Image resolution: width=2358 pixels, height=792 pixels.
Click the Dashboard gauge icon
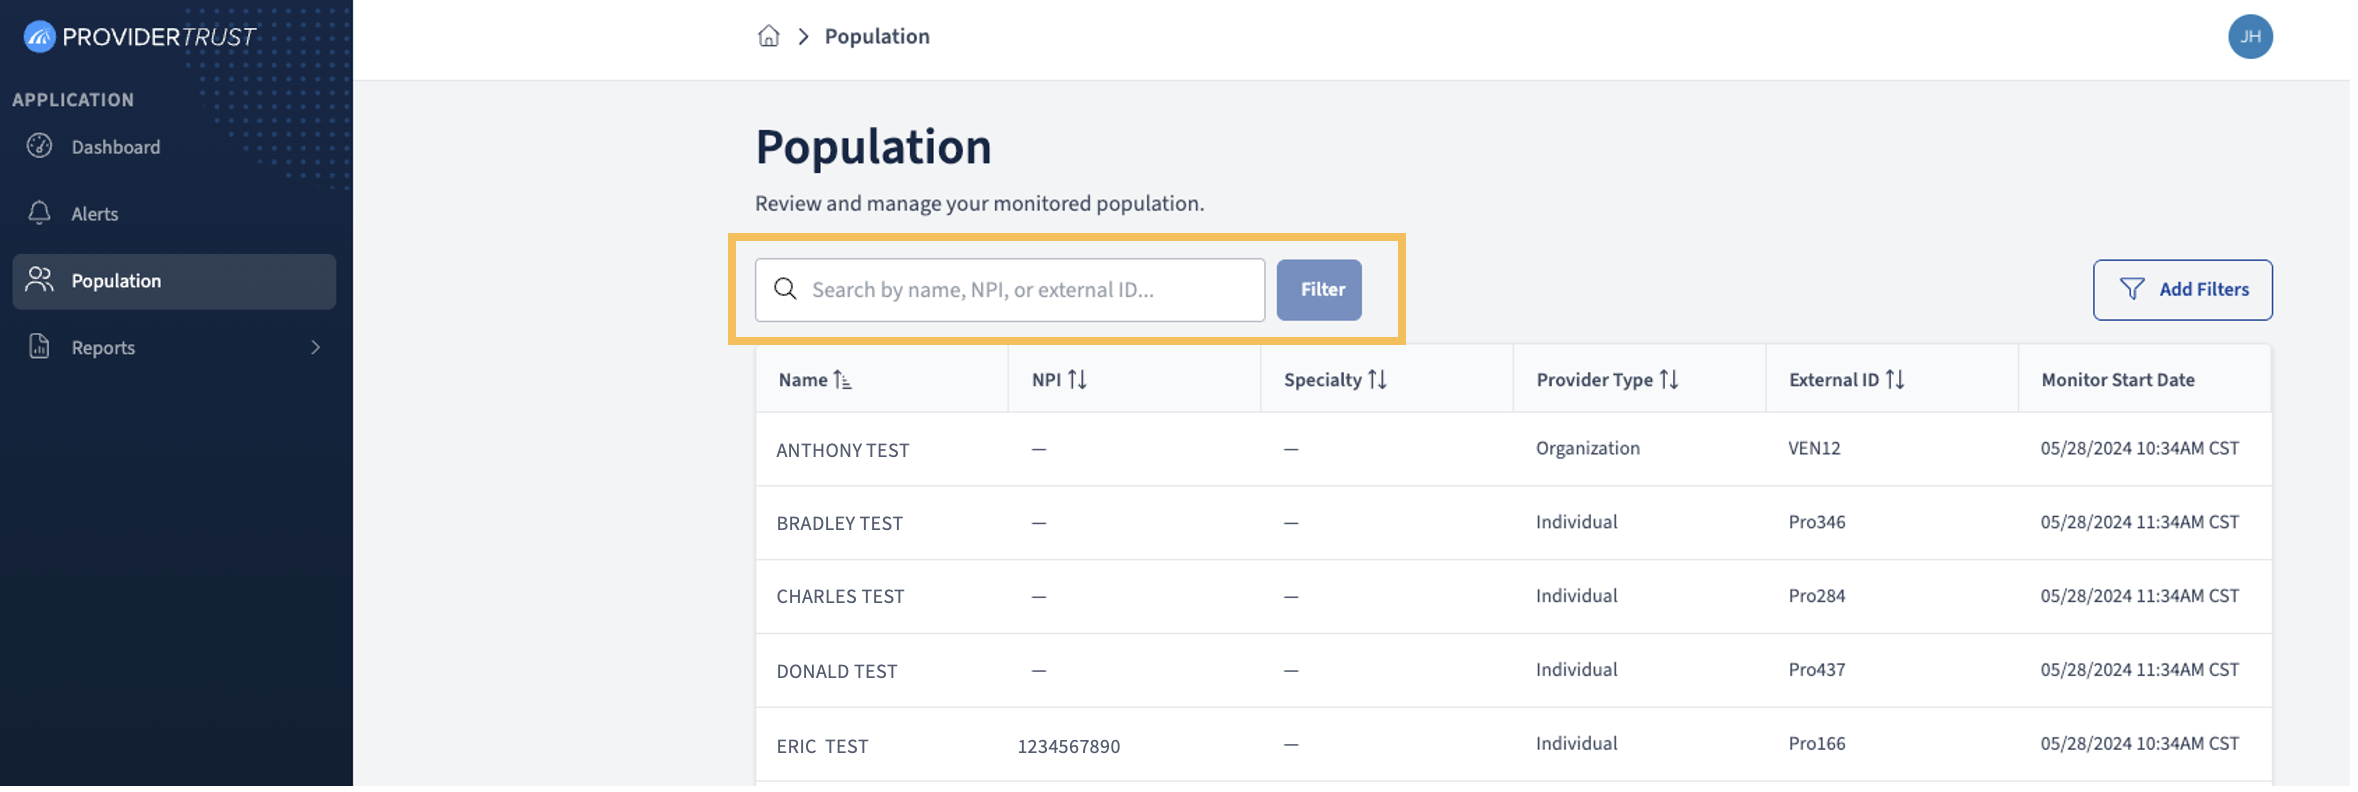(40, 146)
